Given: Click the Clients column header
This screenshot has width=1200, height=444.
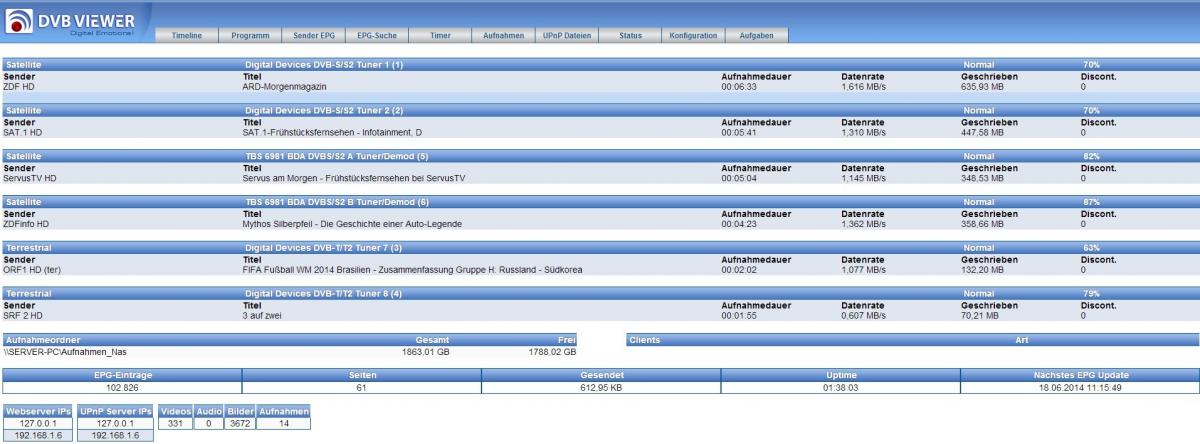Looking at the screenshot, I should tap(644, 340).
